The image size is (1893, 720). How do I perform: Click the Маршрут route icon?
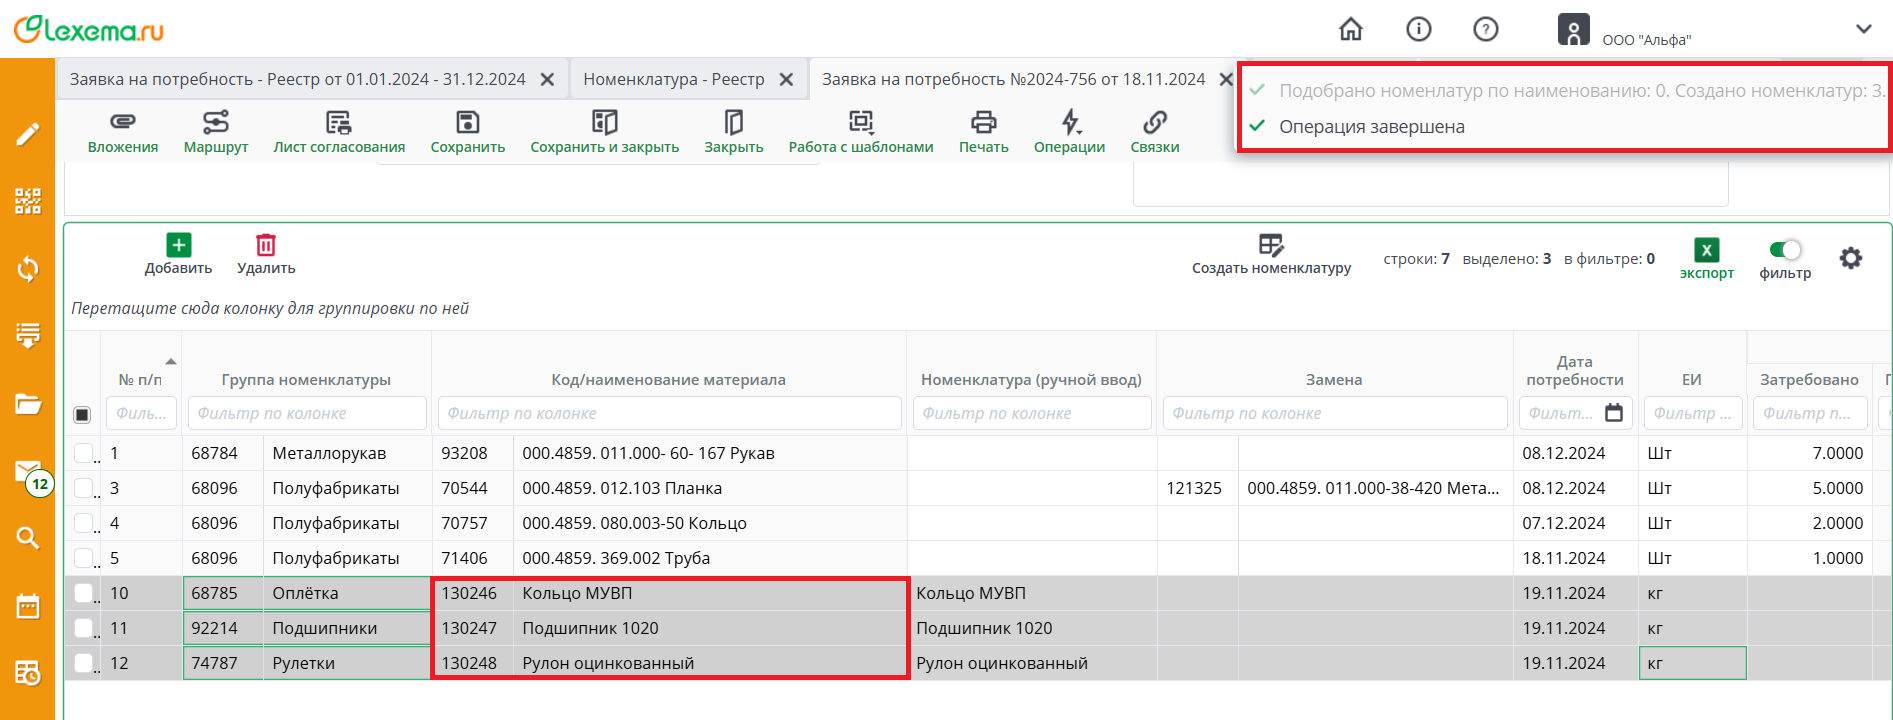[215, 122]
